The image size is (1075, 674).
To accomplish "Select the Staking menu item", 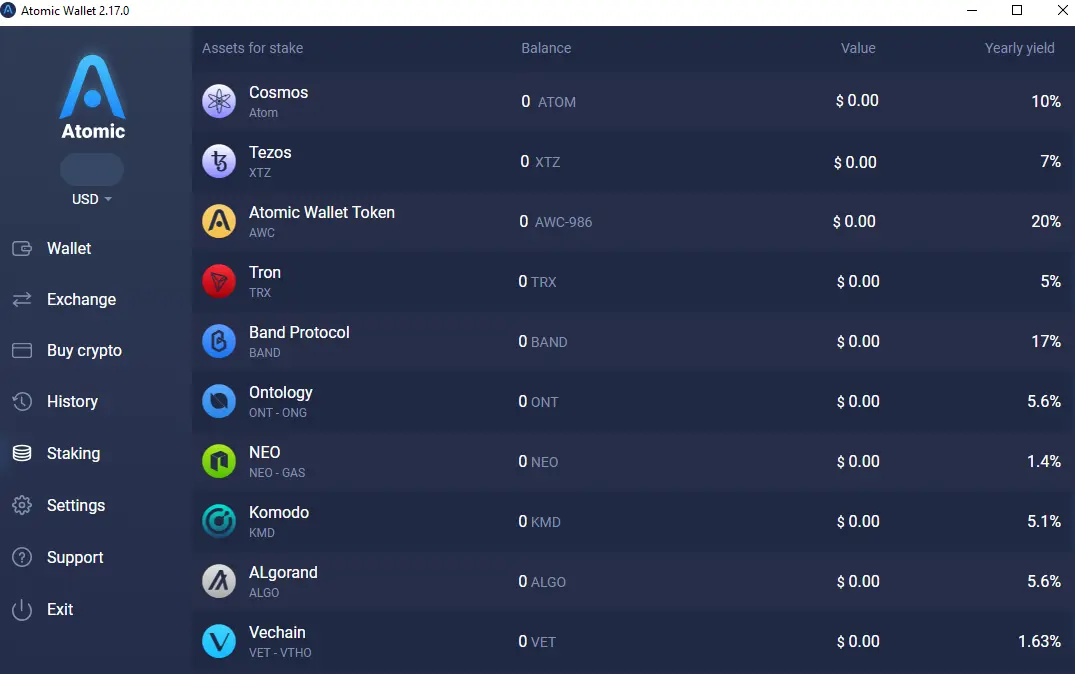I will coord(73,453).
